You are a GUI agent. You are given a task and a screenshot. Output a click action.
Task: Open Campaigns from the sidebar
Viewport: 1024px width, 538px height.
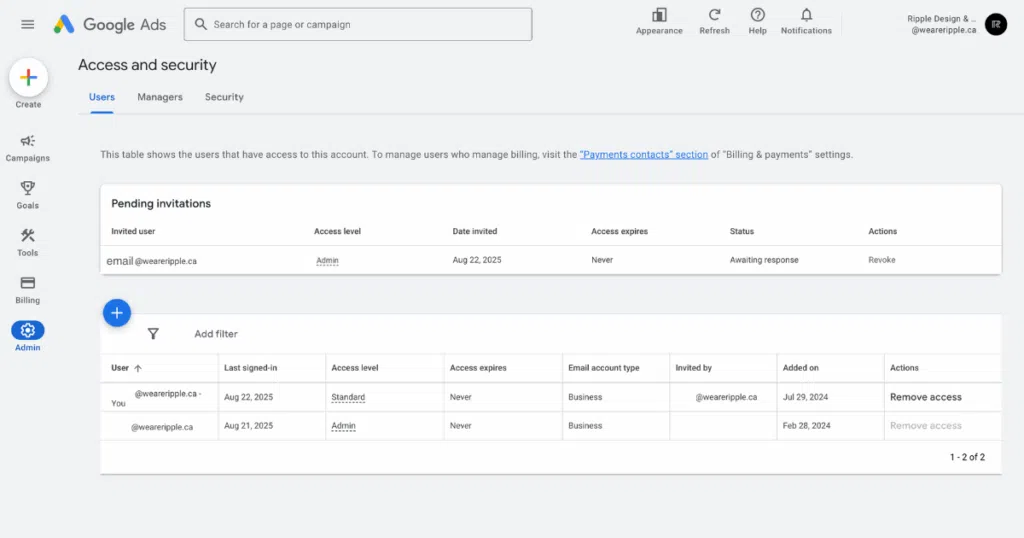pyautogui.click(x=28, y=141)
